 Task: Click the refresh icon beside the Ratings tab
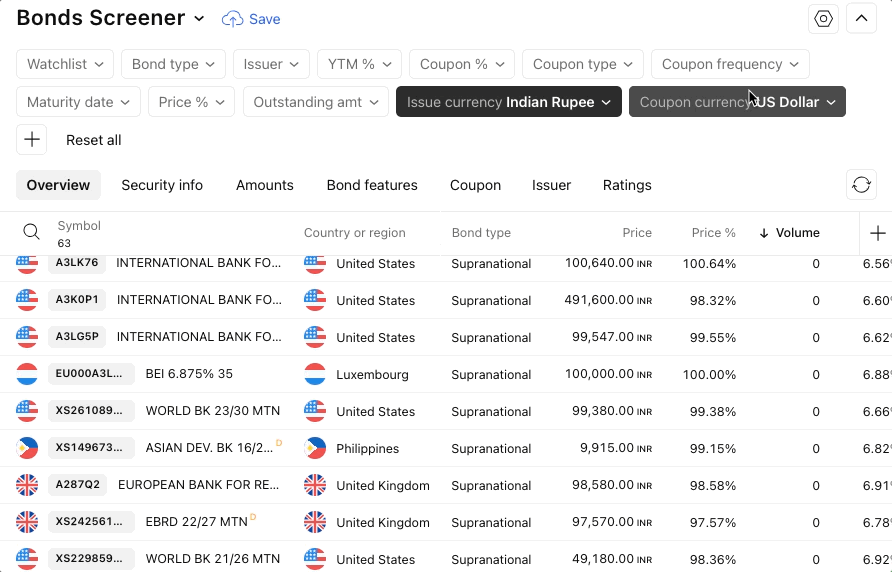861,185
